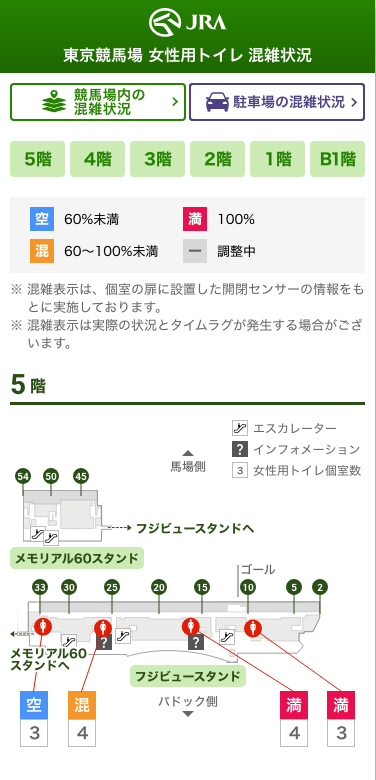Click the toilet icon near gate 33
The width and height of the screenshot is (376, 780).
[x=43, y=626]
